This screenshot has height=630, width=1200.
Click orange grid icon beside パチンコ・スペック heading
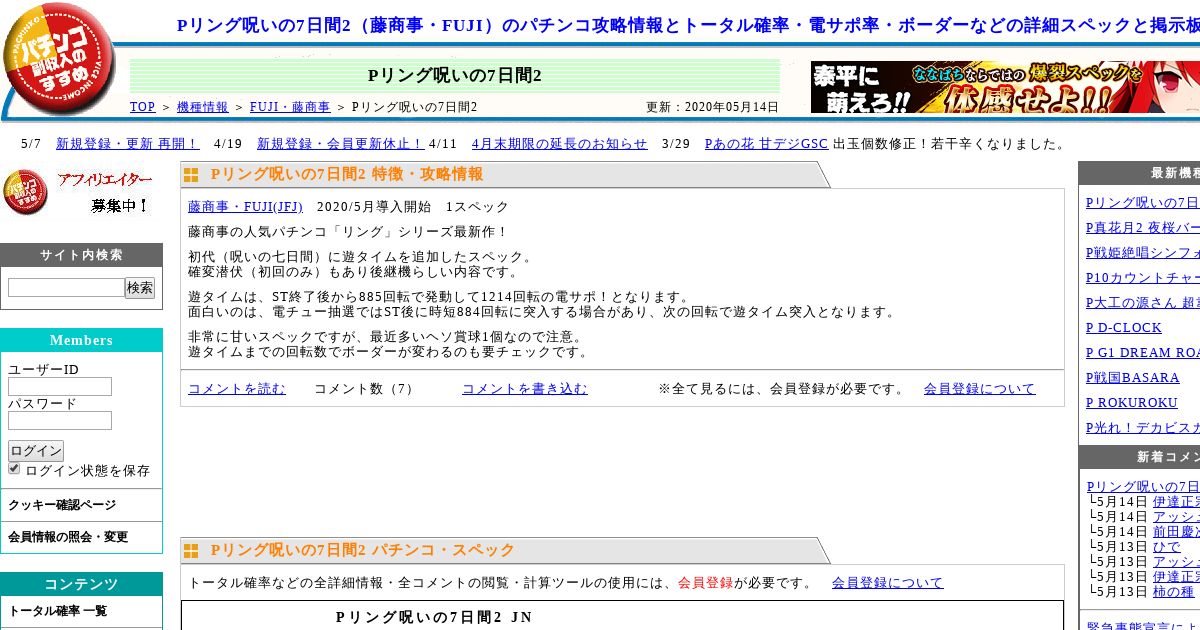[x=191, y=551]
